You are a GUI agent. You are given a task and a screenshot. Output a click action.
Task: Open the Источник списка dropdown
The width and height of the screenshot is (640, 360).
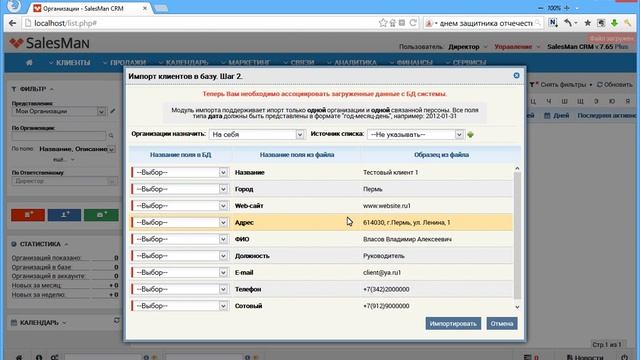point(415,134)
